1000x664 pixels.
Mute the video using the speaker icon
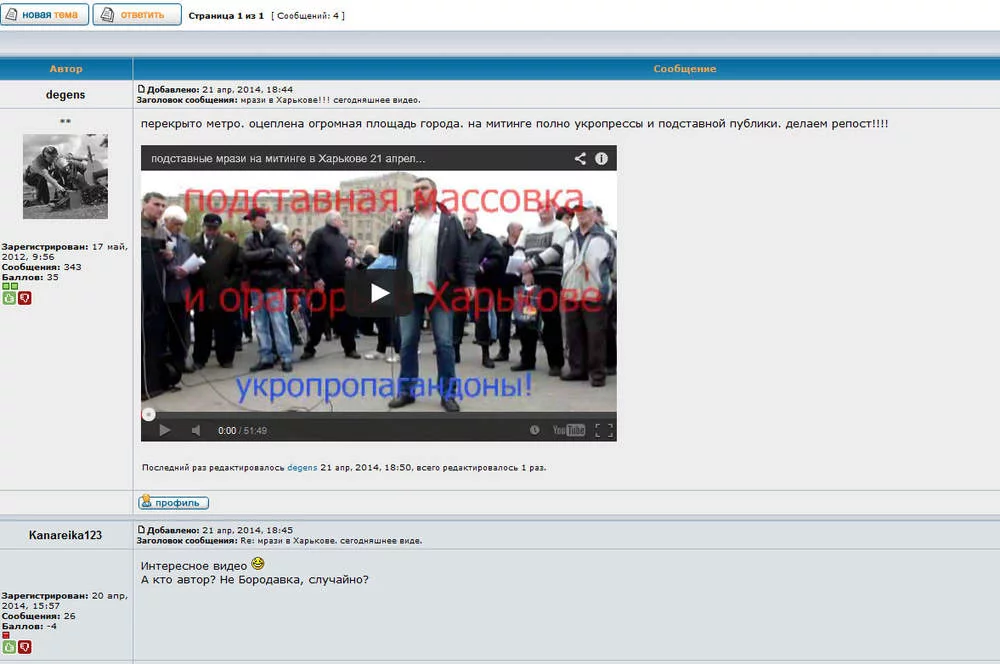point(196,431)
